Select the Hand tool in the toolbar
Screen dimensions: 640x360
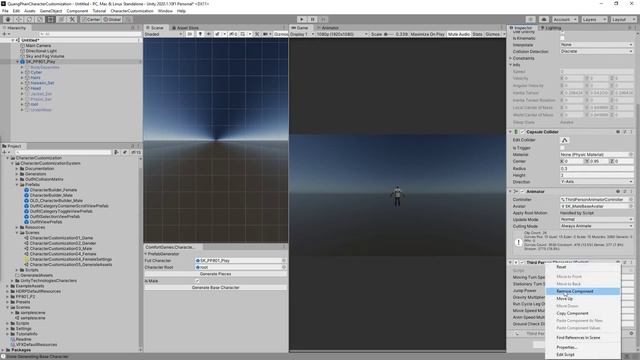click(x=8, y=19)
